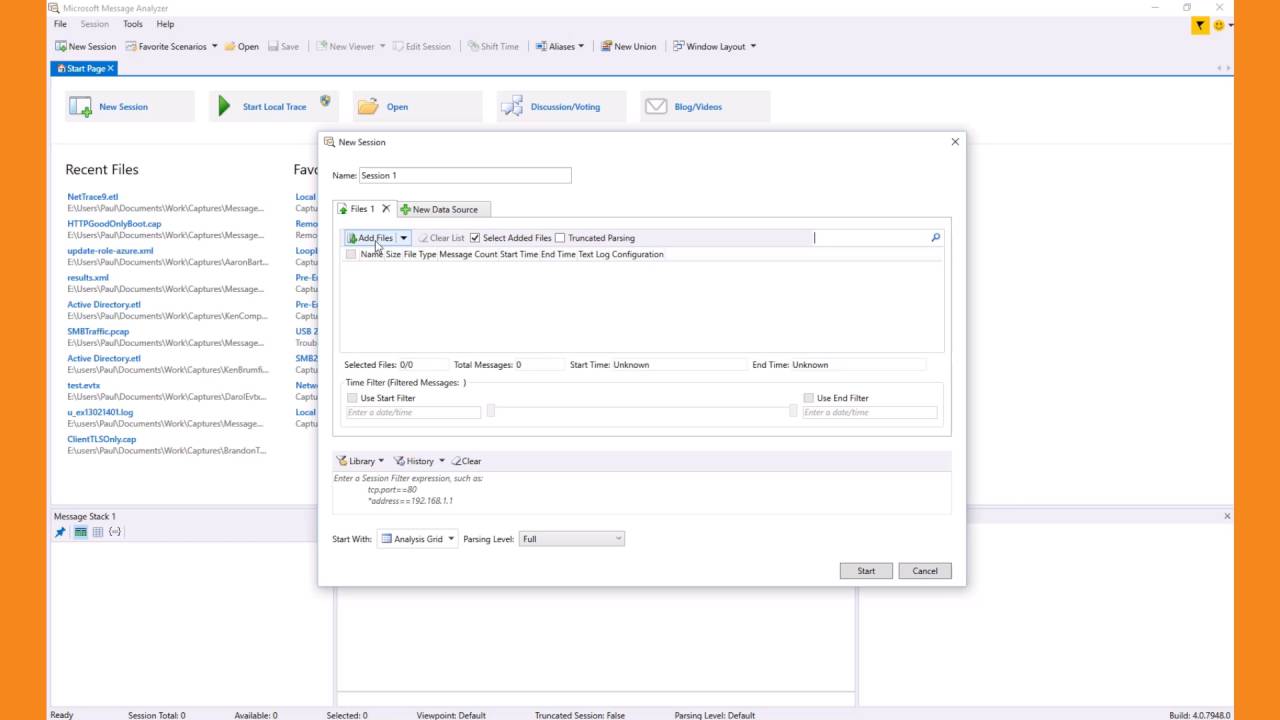Open the Parsing Level combo box
This screenshot has height=720, width=1280.
[572, 539]
